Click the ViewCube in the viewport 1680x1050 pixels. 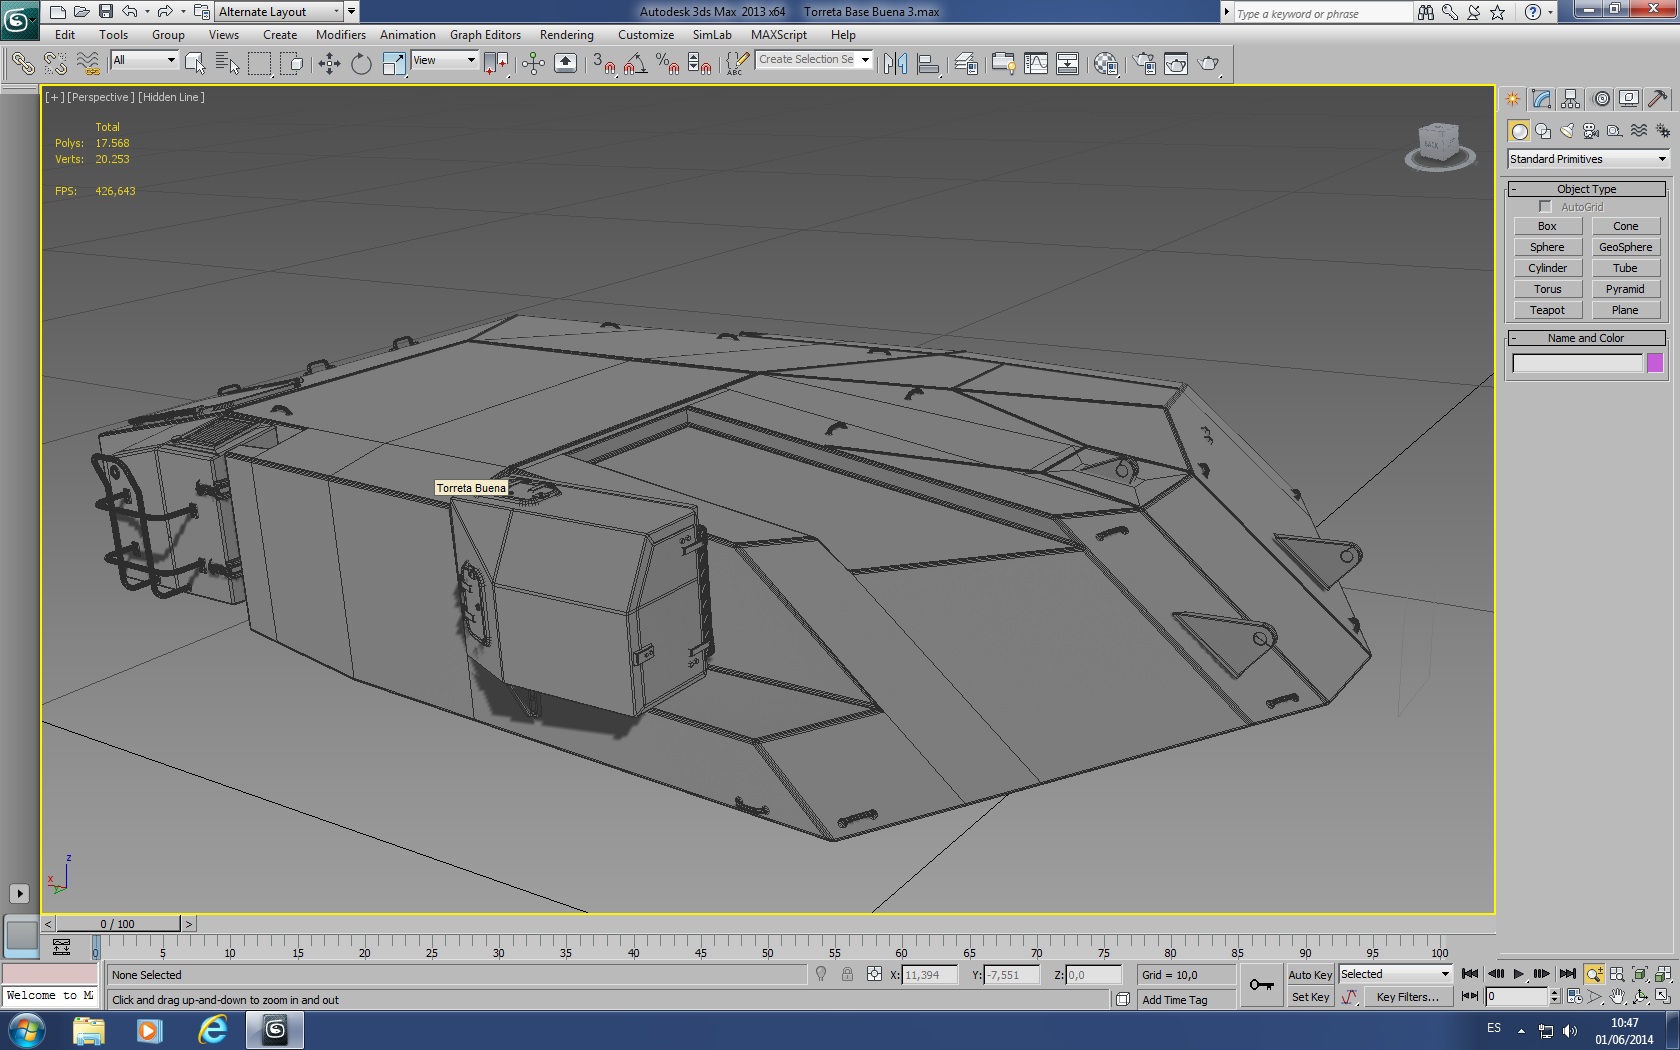(1439, 145)
